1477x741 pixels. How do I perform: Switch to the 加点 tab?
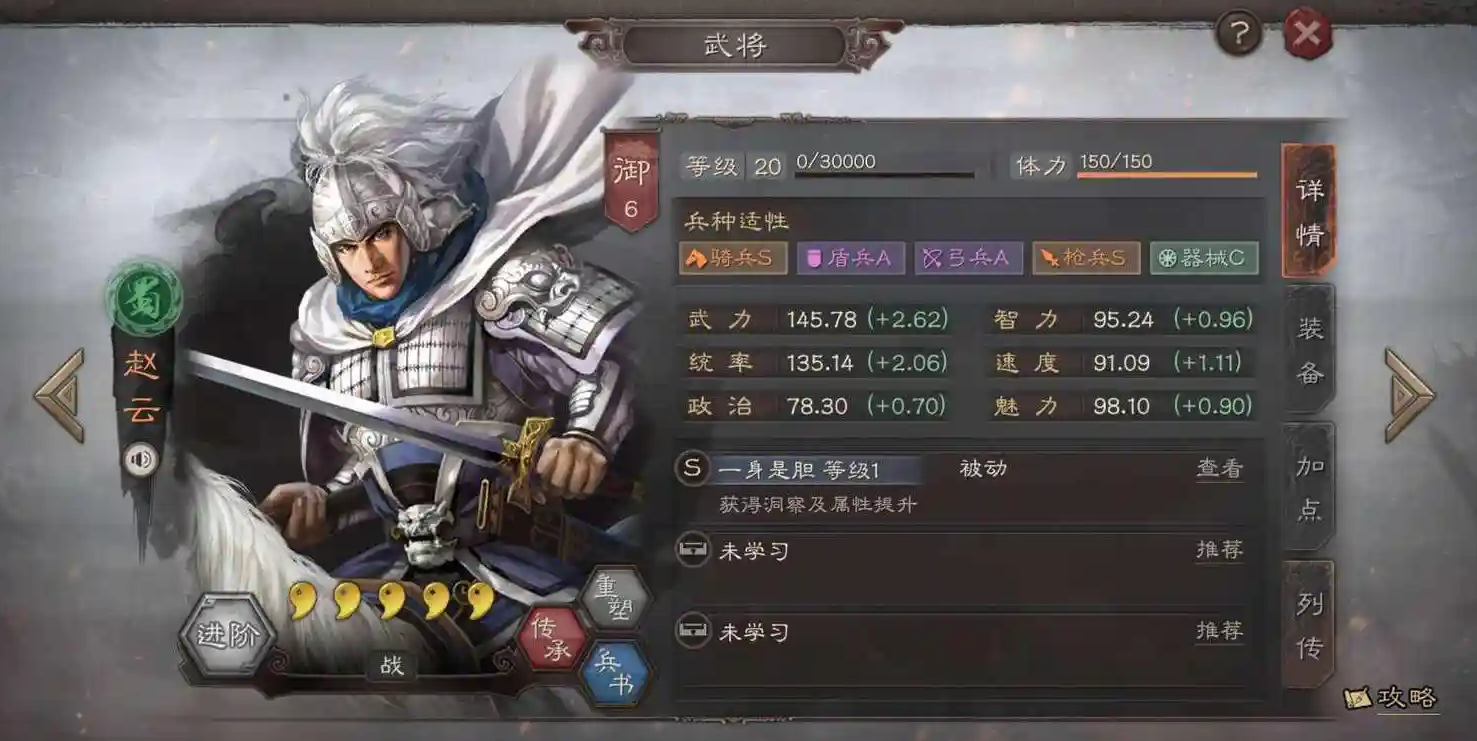pyautogui.click(x=1309, y=488)
